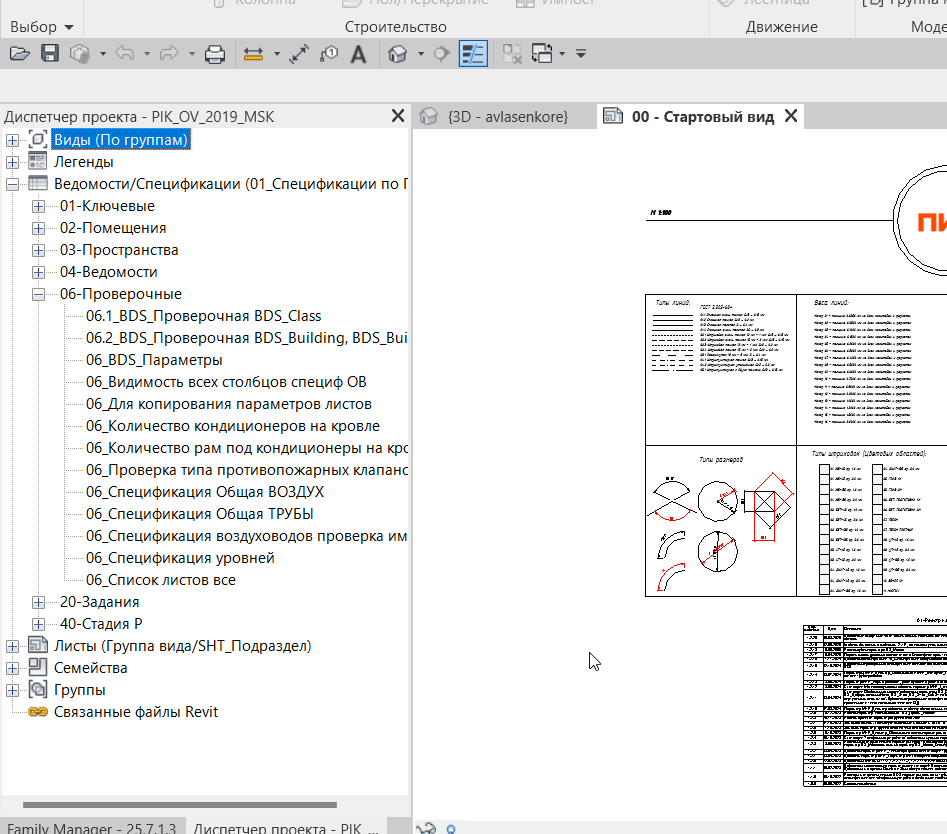Select 06_Видимость всех столбцов специф ОВ
The image size is (947, 834).
click(226, 382)
